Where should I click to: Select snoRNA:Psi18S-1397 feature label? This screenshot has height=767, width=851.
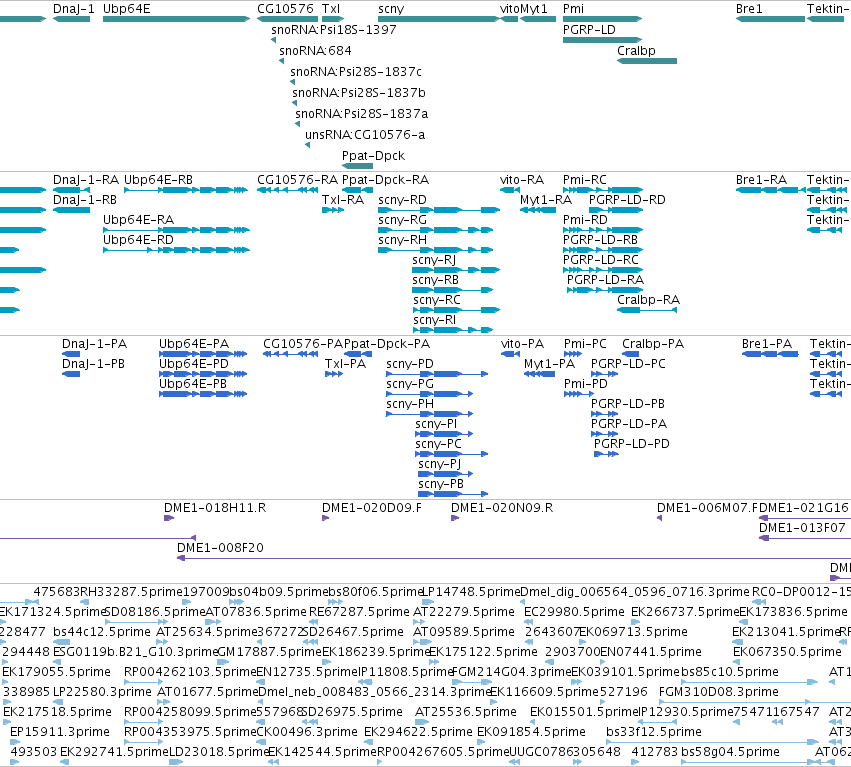(x=334, y=29)
